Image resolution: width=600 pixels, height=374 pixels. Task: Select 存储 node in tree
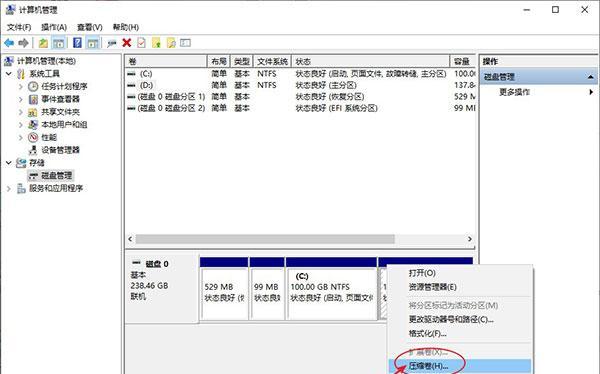pos(37,163)
